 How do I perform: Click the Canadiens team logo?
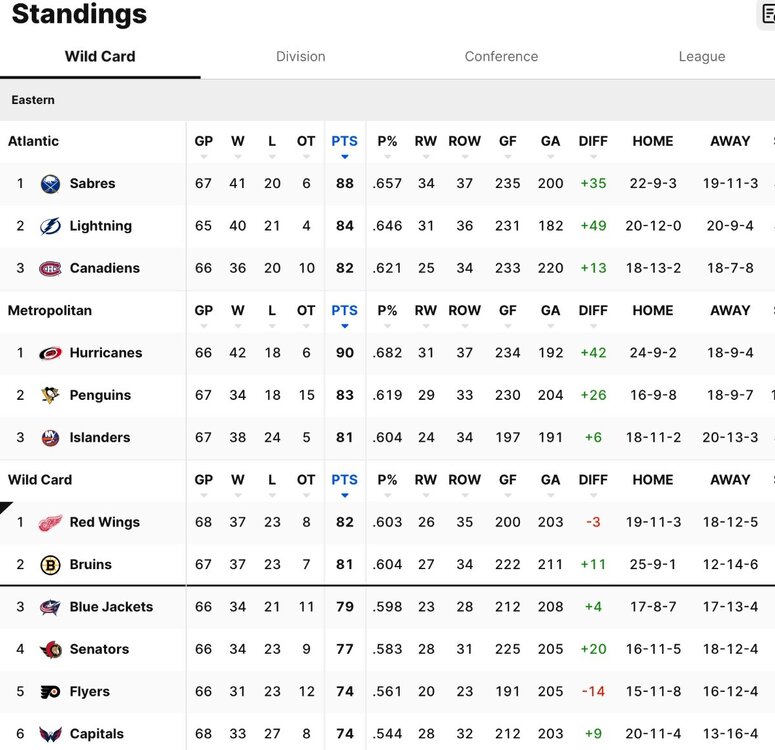tap(50, 268)
